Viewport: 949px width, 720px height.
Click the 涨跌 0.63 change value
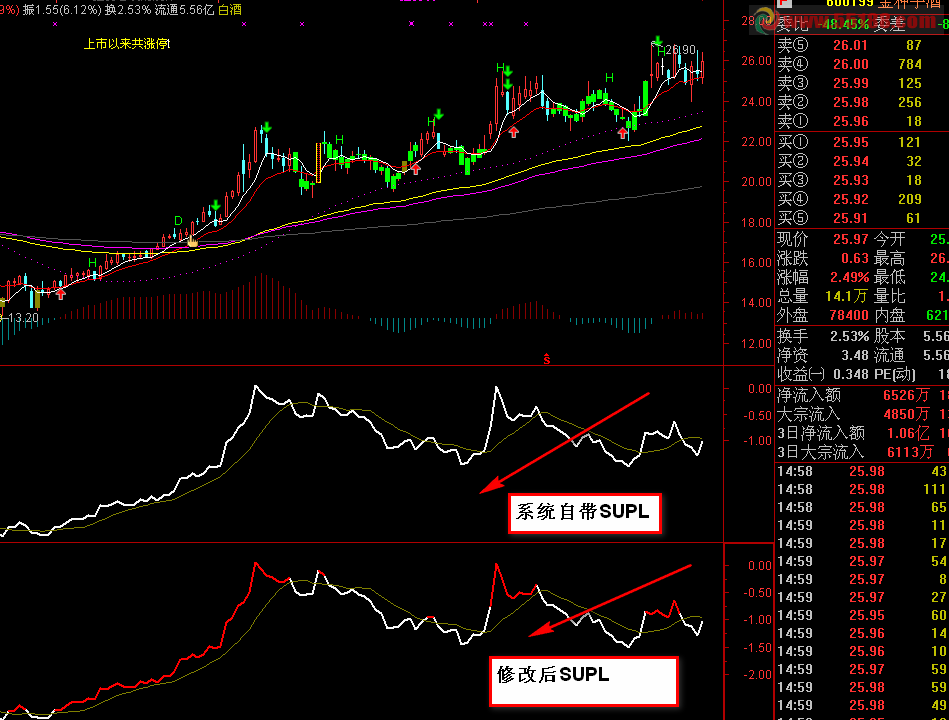tap(855, 258)
